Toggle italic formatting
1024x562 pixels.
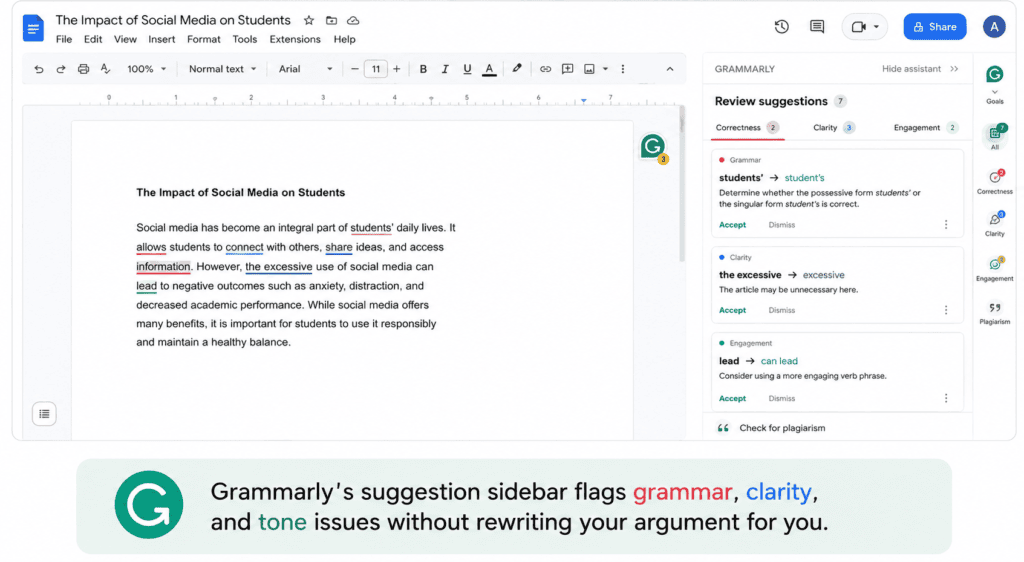tap(445, 69)
